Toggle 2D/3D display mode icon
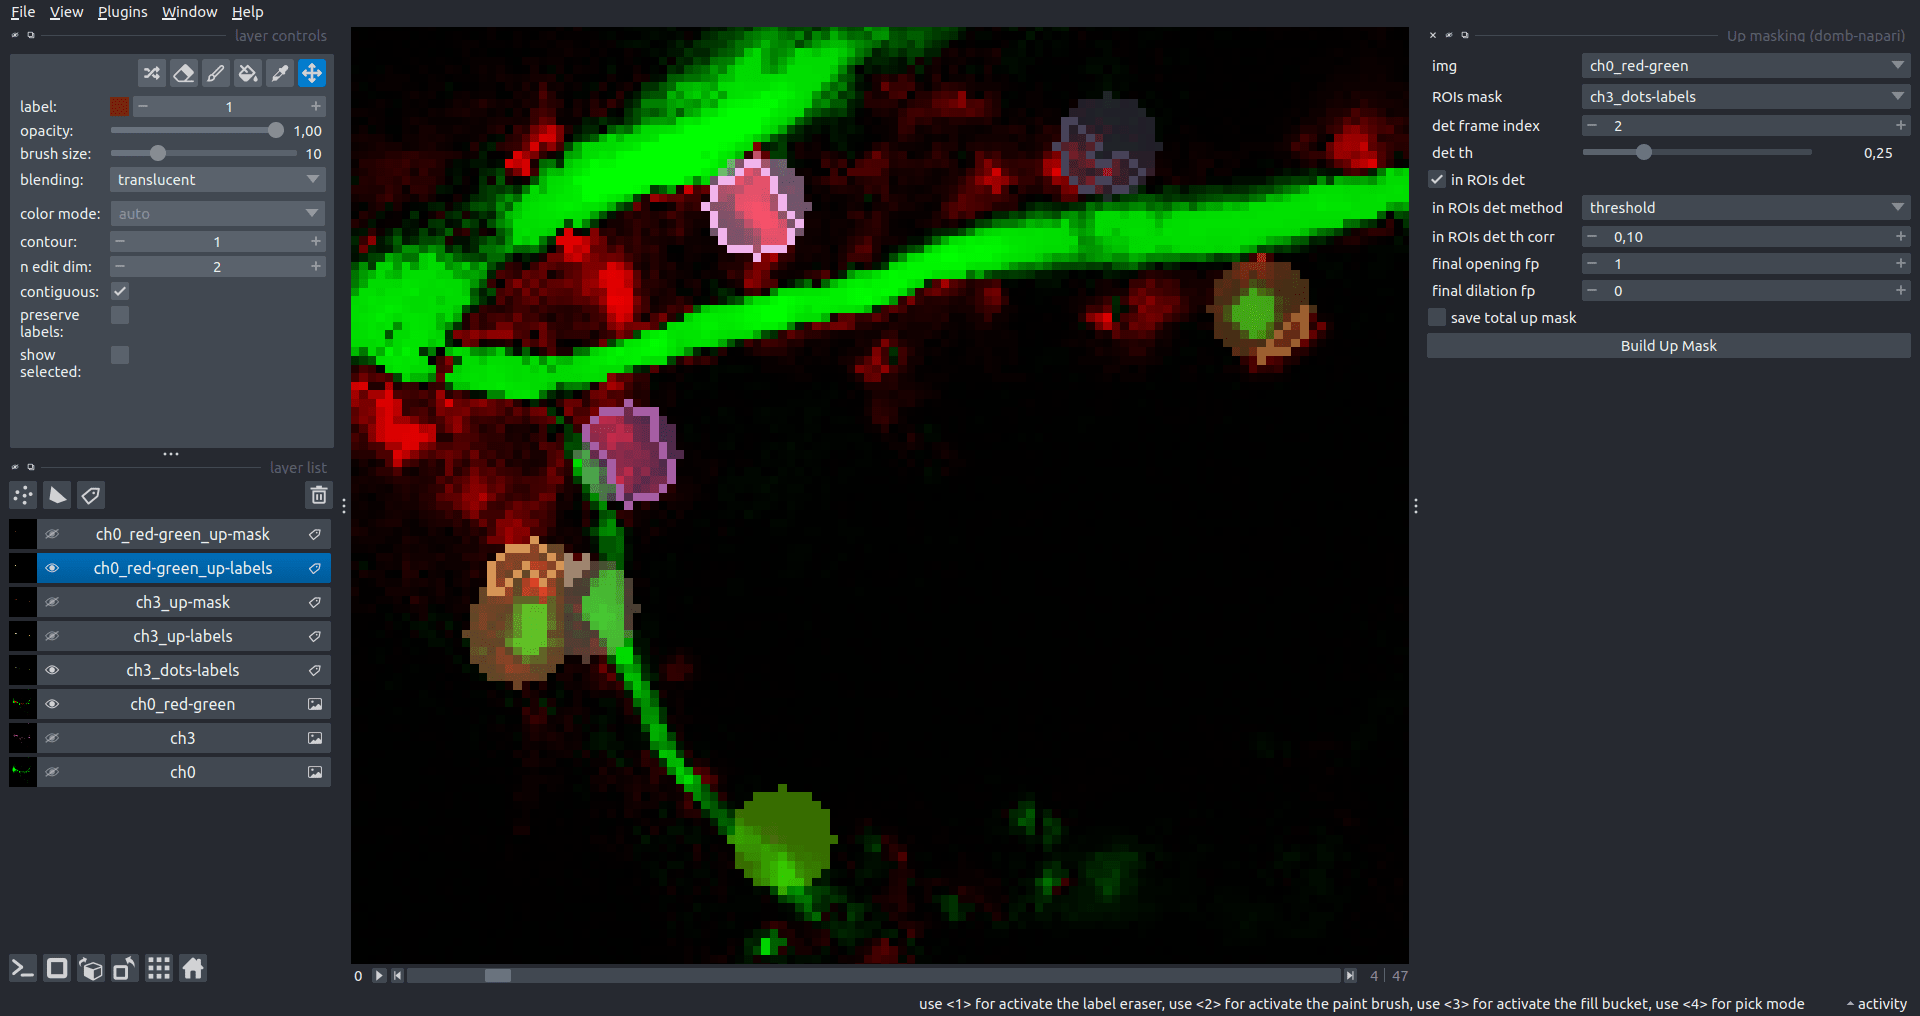 [x=57, y=968]
